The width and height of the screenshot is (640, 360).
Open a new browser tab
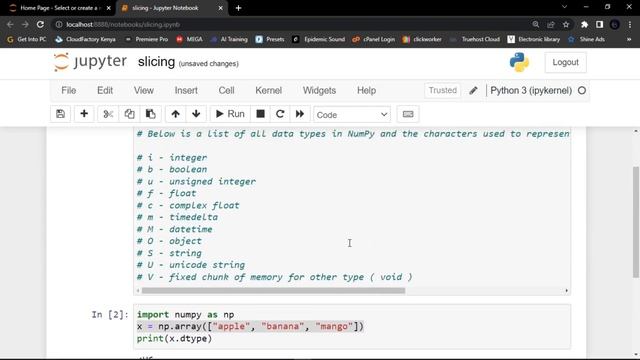point(238,8)
